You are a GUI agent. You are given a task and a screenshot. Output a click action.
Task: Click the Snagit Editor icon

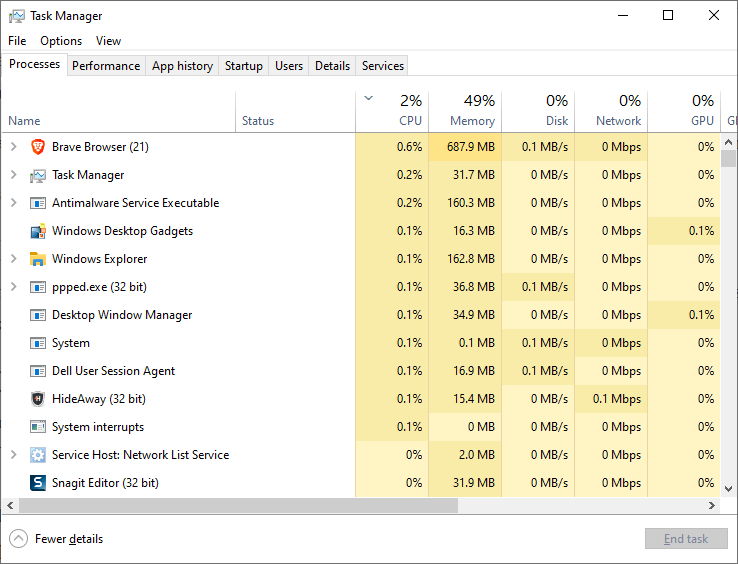tap(38, 483)
